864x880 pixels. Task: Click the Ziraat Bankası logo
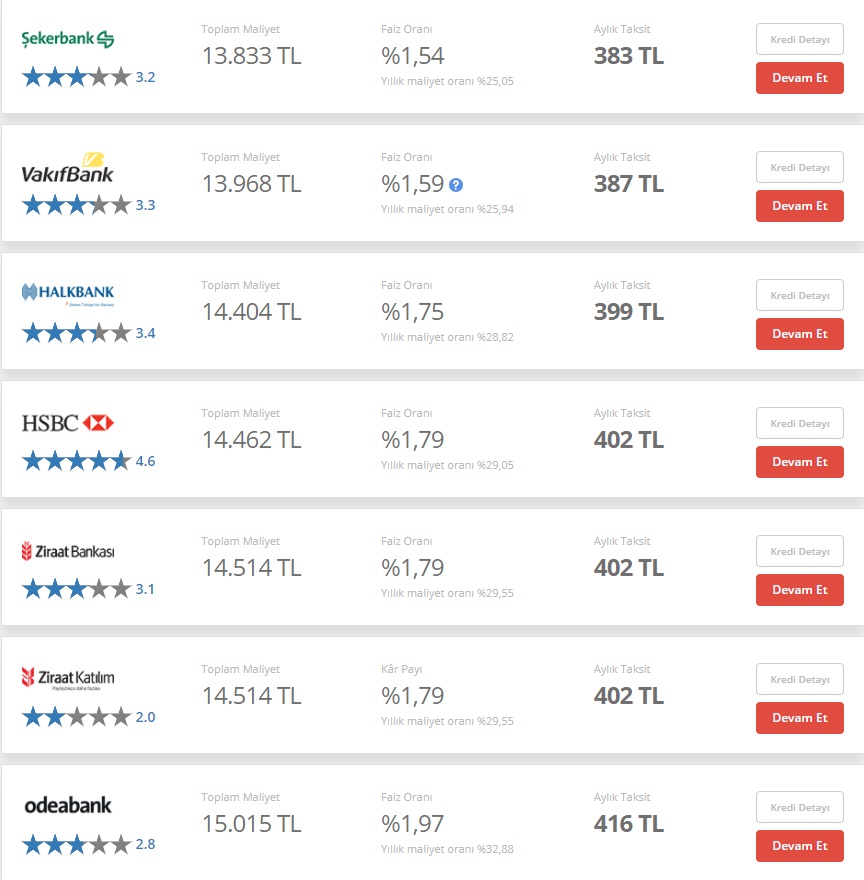coord(68,551)
